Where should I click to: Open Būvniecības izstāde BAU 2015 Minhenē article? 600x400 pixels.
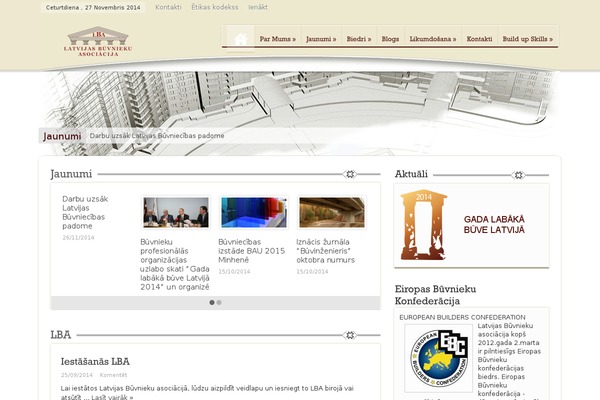click(x=252, y=251)
